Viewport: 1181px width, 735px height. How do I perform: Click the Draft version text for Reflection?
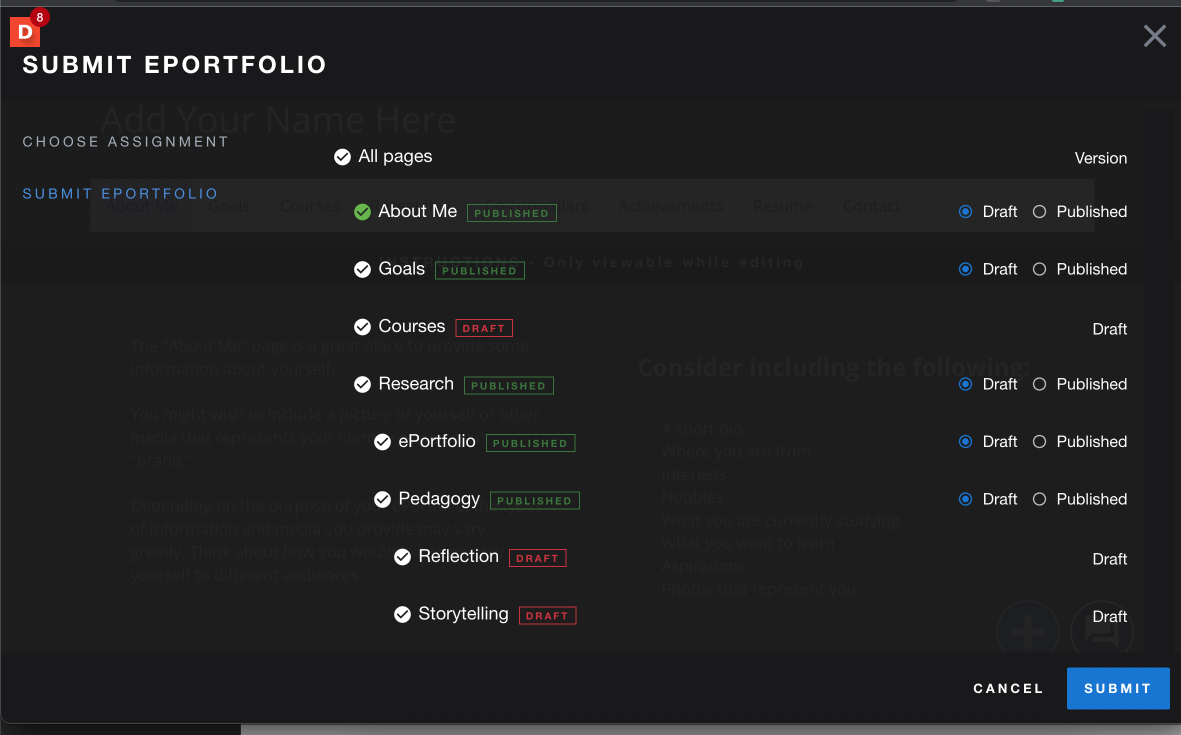1109,559
